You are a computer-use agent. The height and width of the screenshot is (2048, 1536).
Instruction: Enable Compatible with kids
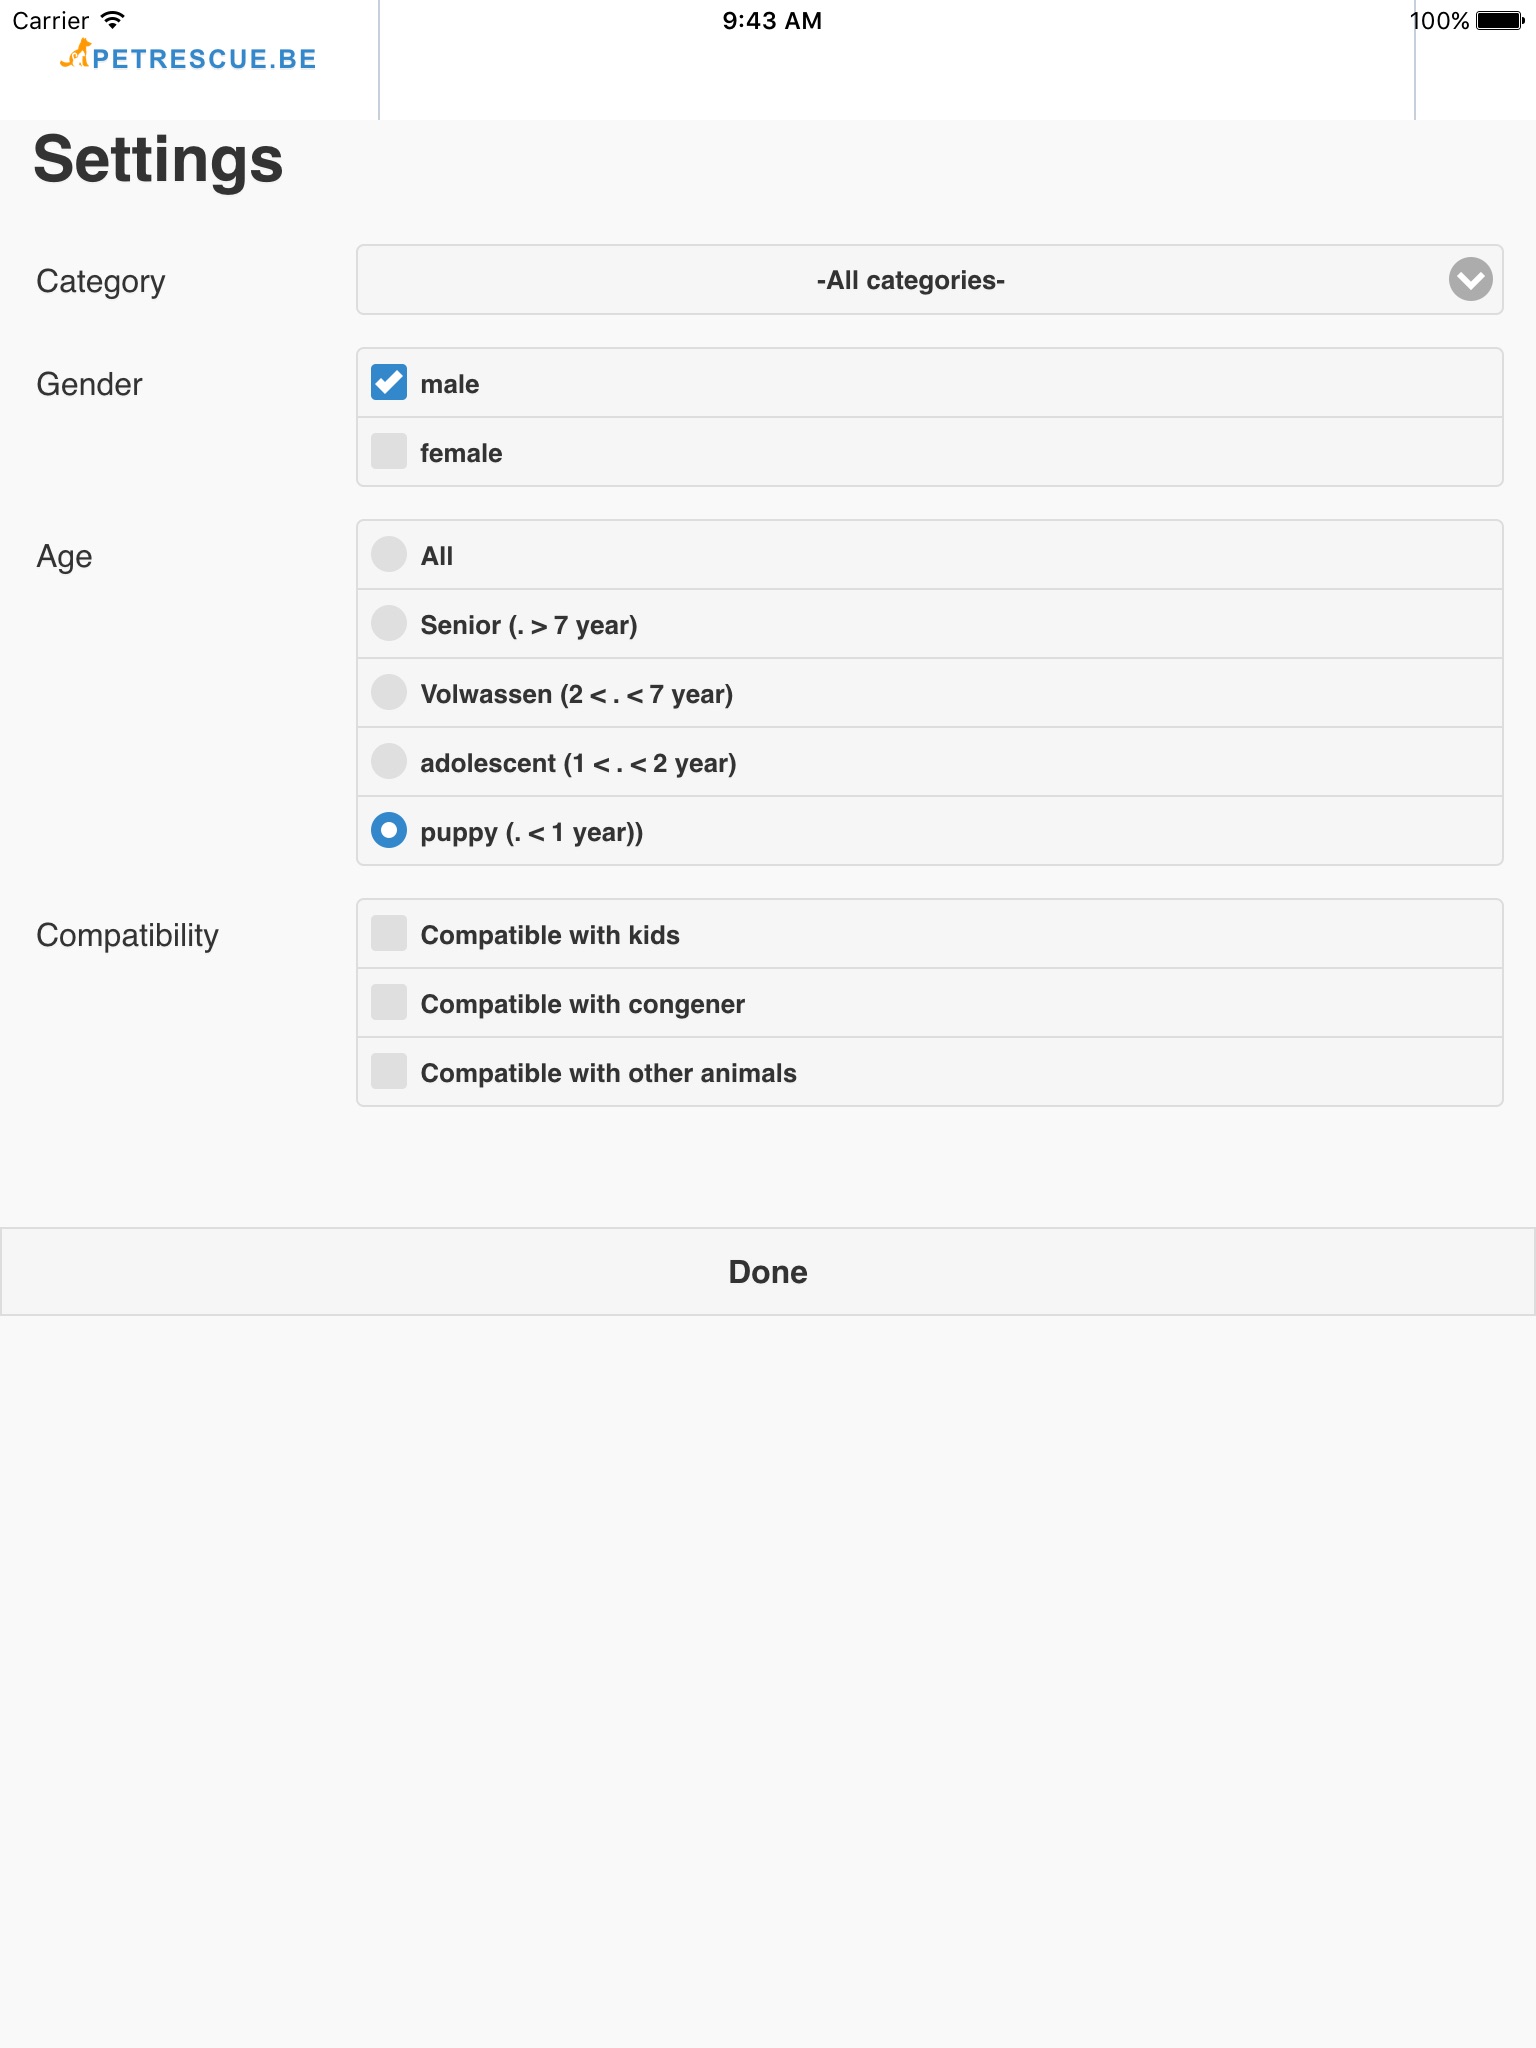pyautogui.click(x=389, y=934)
